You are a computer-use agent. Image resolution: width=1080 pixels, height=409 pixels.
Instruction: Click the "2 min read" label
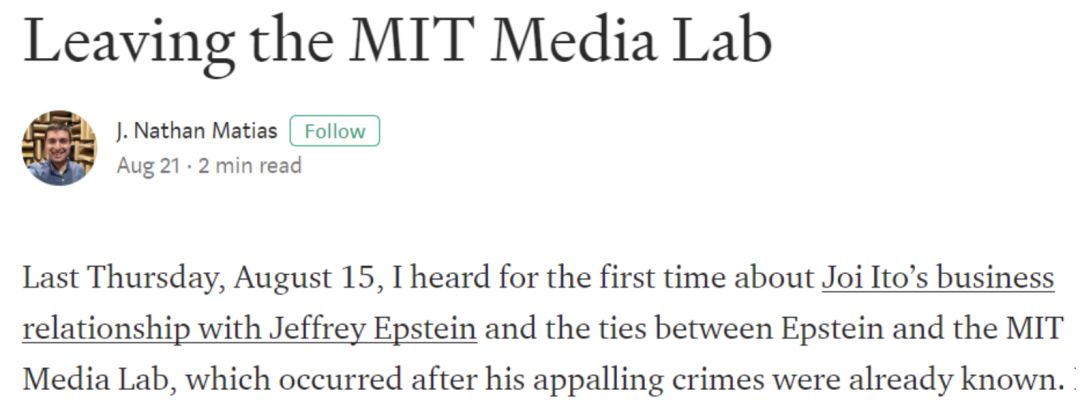tap(250, 166)
